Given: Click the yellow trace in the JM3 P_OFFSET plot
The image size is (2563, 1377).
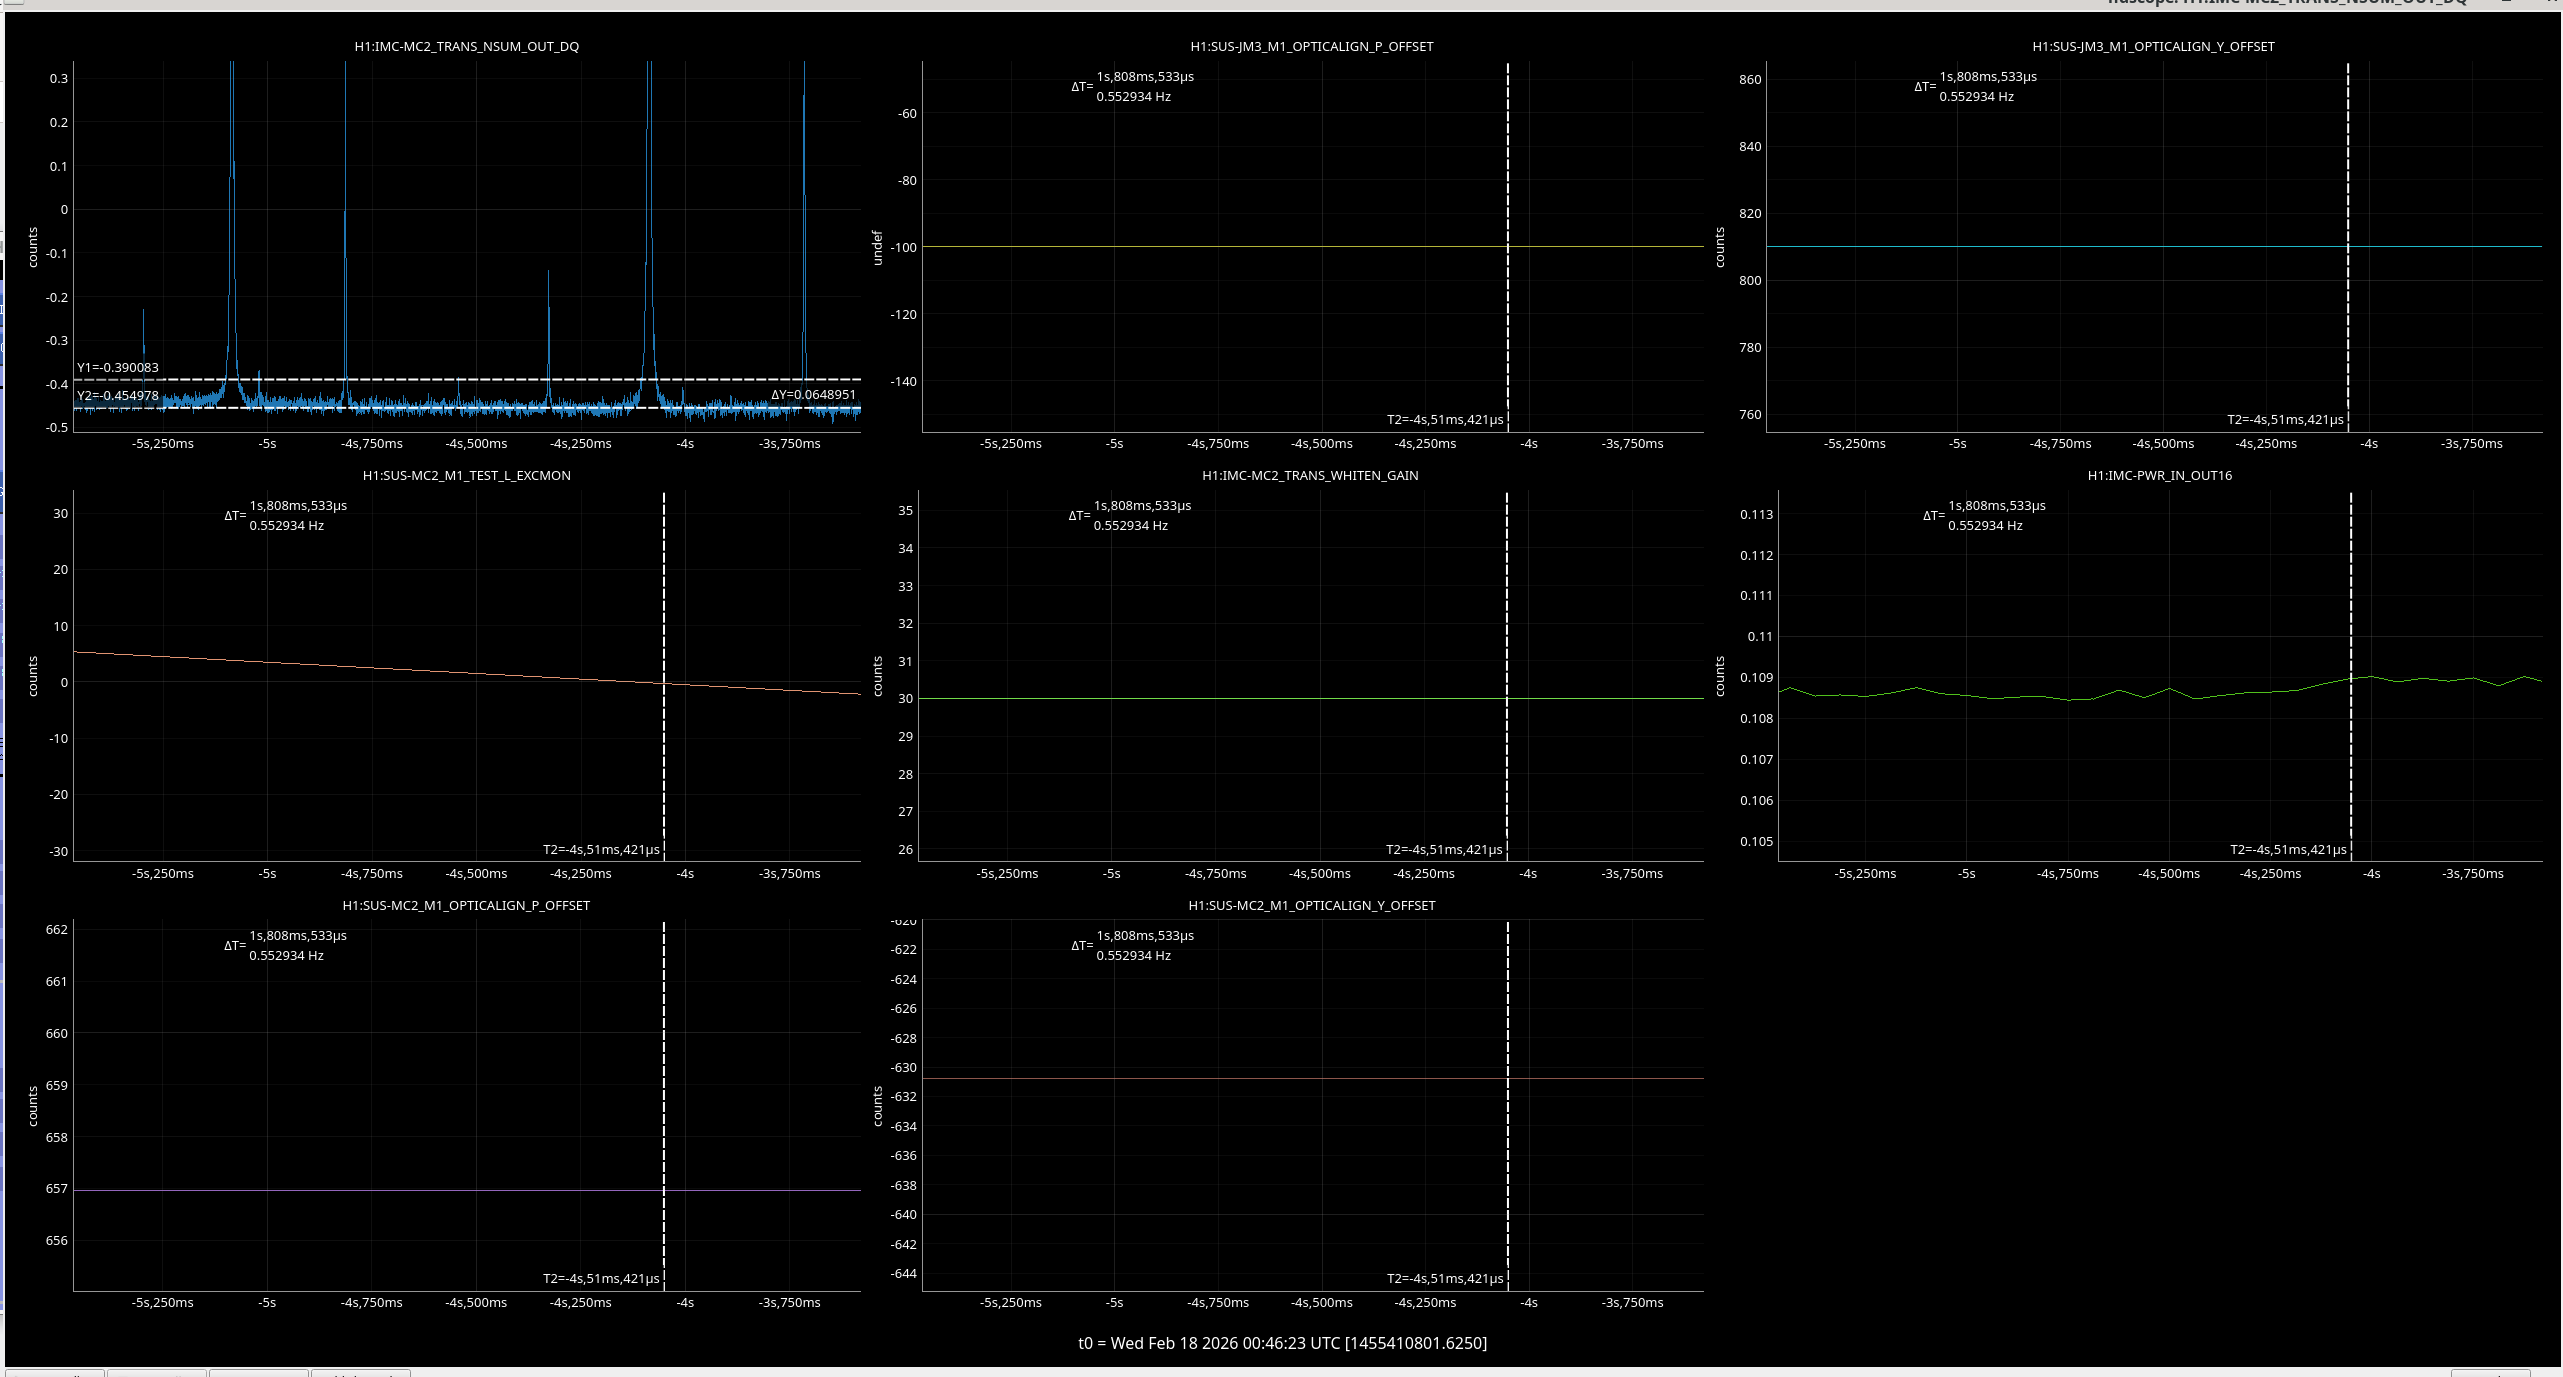Looking at the screenshot, I should (x=1200, y=246).
